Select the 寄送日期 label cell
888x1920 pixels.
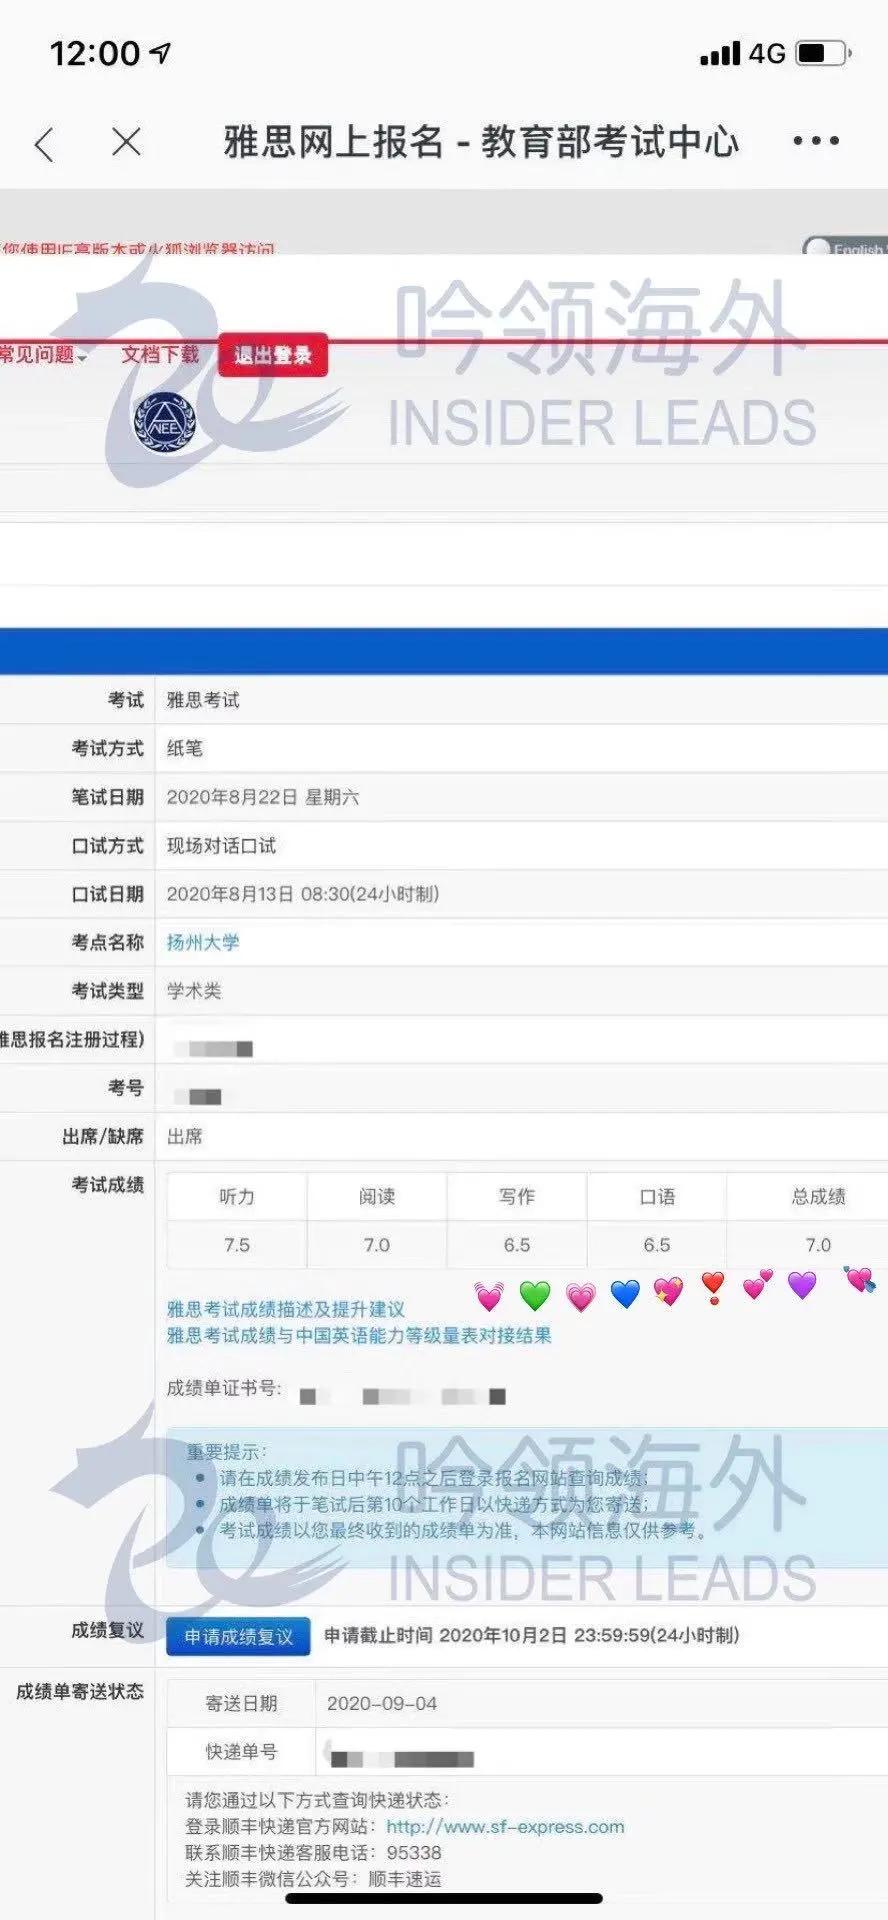[241, 1703]
